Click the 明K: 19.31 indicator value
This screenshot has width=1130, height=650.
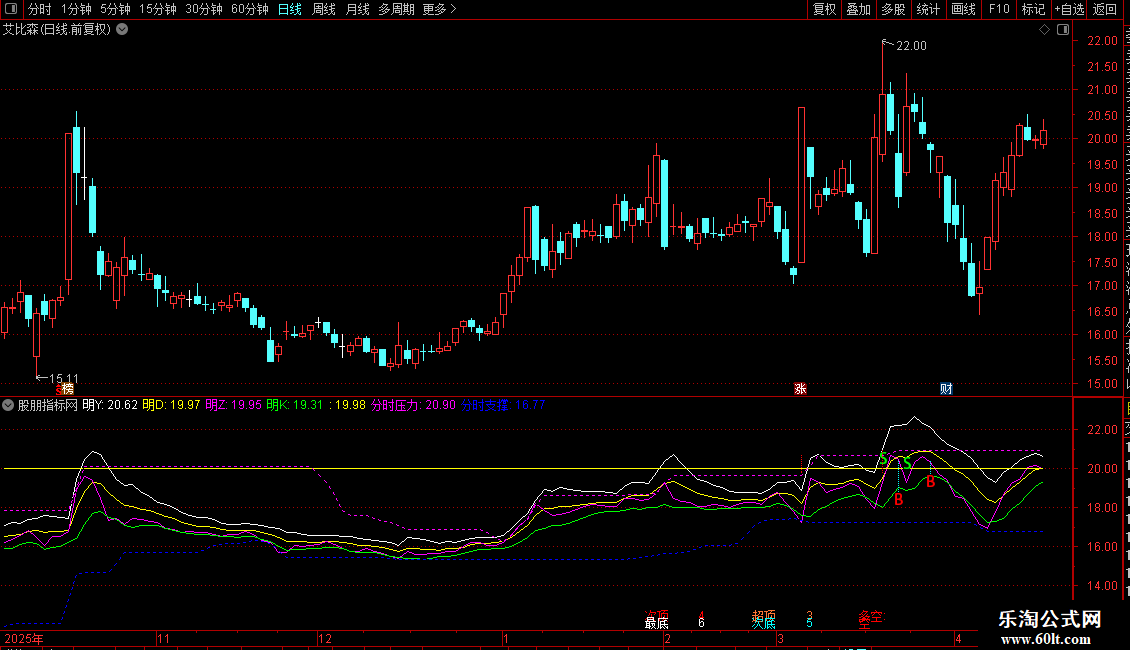(x=294, y=405)
